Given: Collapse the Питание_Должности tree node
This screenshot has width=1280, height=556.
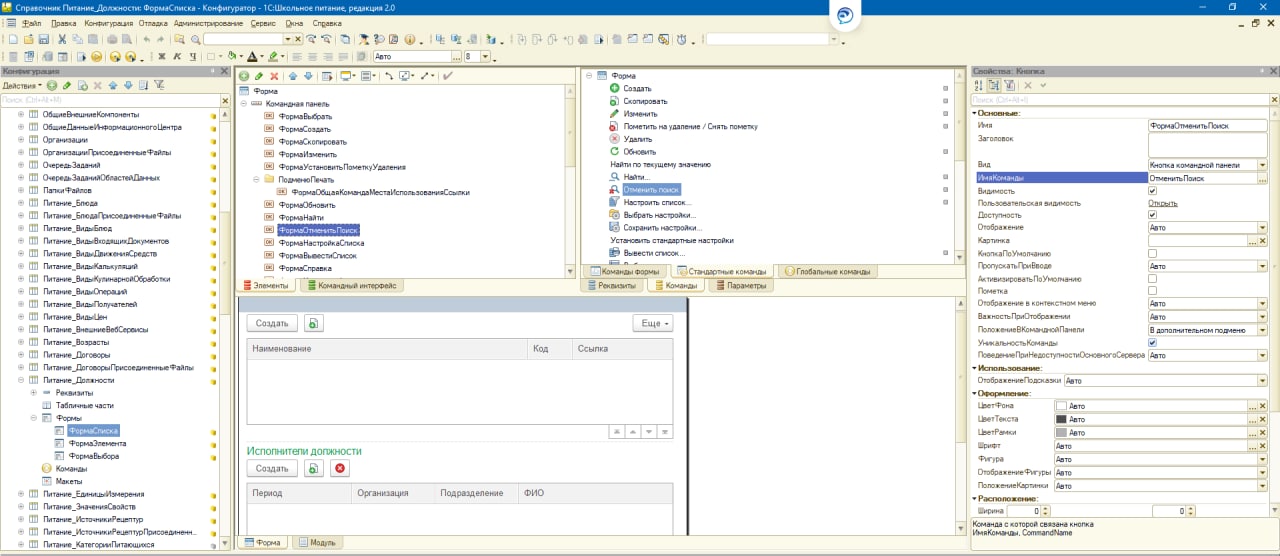Looking at the screenshot, I should coord(21,380).
